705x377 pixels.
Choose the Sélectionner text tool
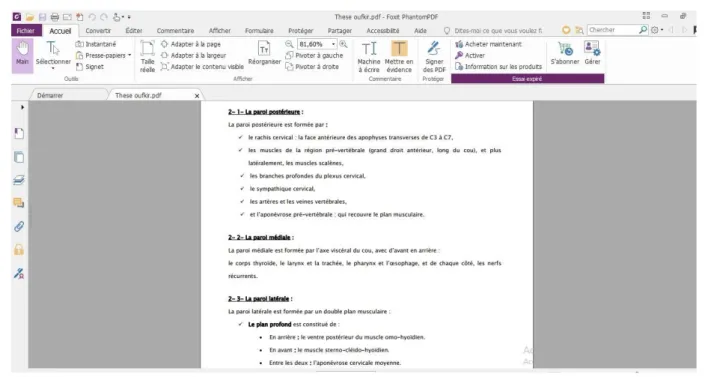[x=53, y=55]
